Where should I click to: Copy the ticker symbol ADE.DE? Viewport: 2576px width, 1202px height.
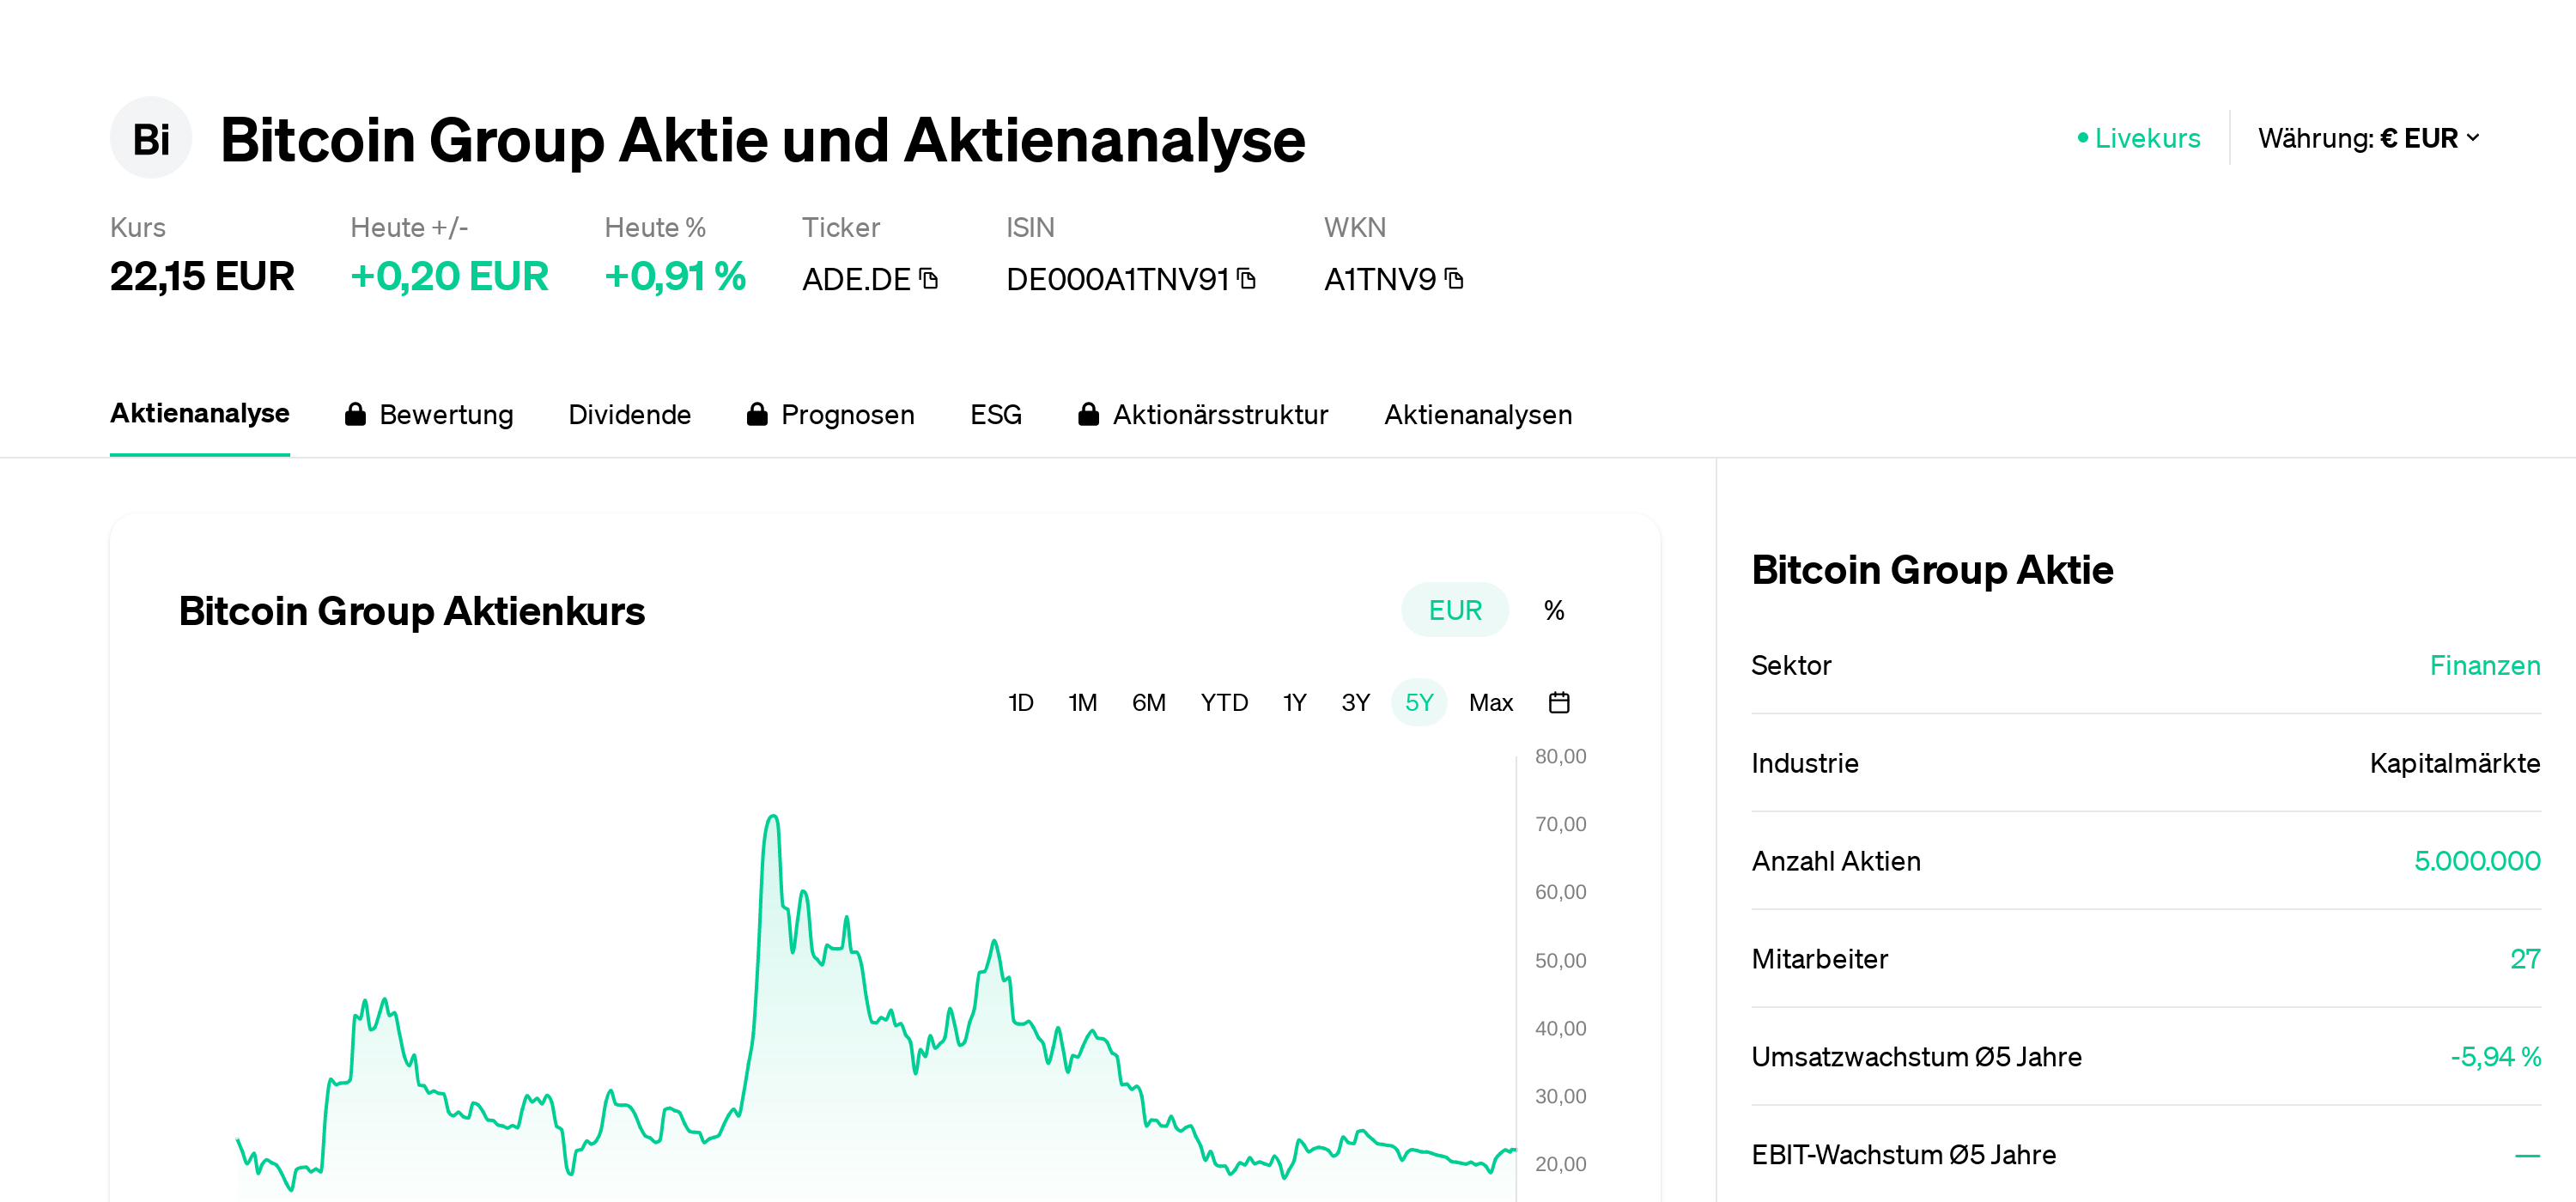929,280
